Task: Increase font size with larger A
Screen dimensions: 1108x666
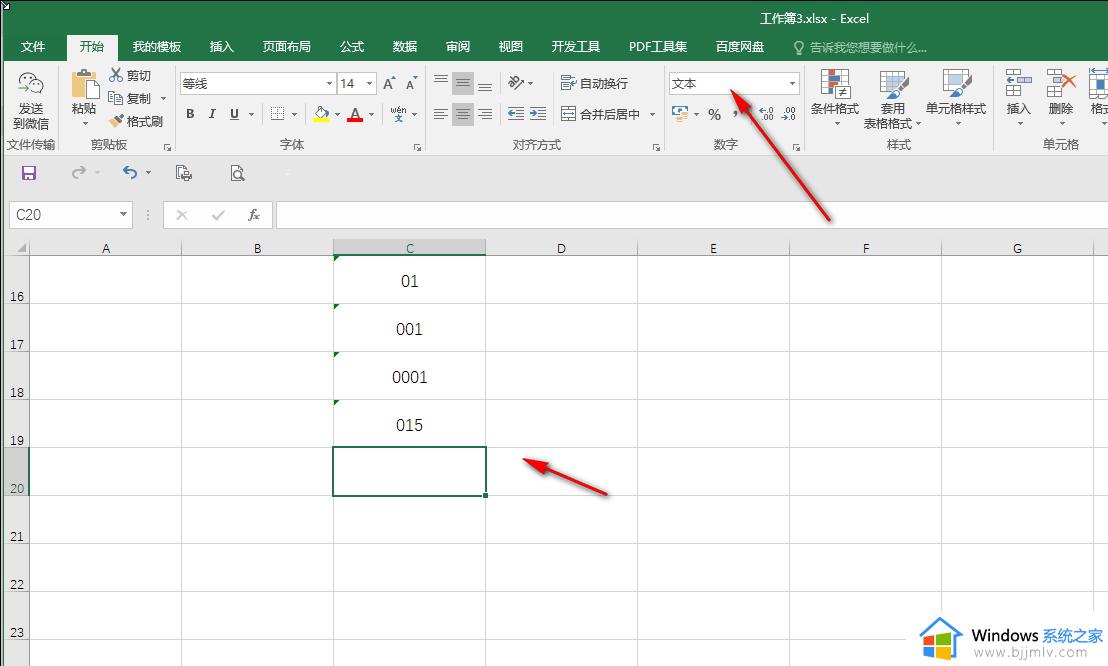Action: pyautogui.click(x=389, y=83)
